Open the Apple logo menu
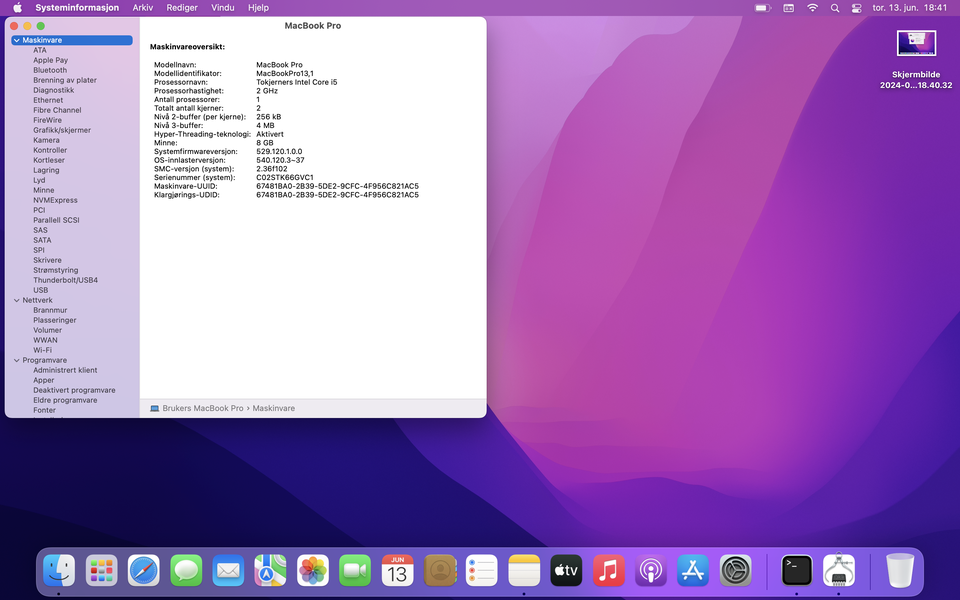The image size is (960, 600). click(17, 8)
